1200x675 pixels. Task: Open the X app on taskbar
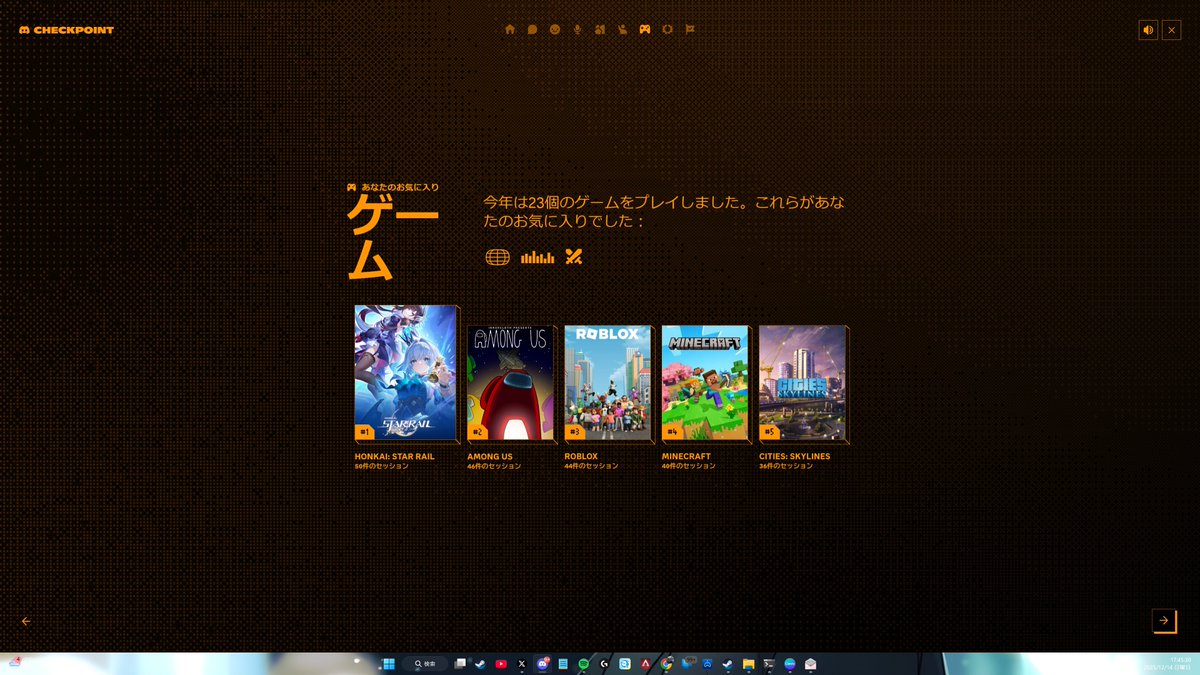[x=522, y=664]
